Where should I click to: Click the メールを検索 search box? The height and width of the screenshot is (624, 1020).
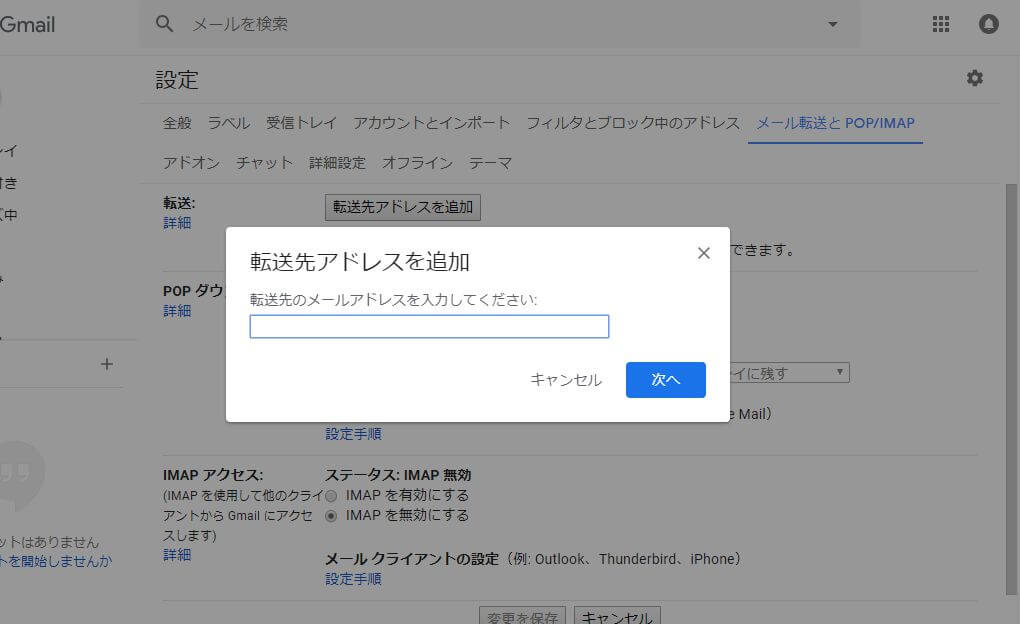tap(500, 24)
